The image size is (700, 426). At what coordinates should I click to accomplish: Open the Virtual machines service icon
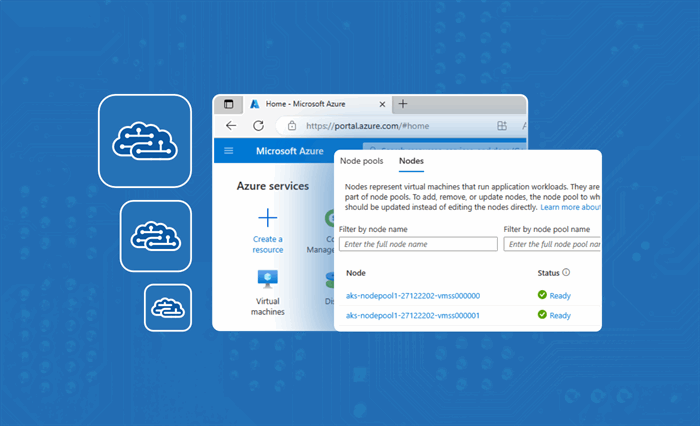[268, 279]
